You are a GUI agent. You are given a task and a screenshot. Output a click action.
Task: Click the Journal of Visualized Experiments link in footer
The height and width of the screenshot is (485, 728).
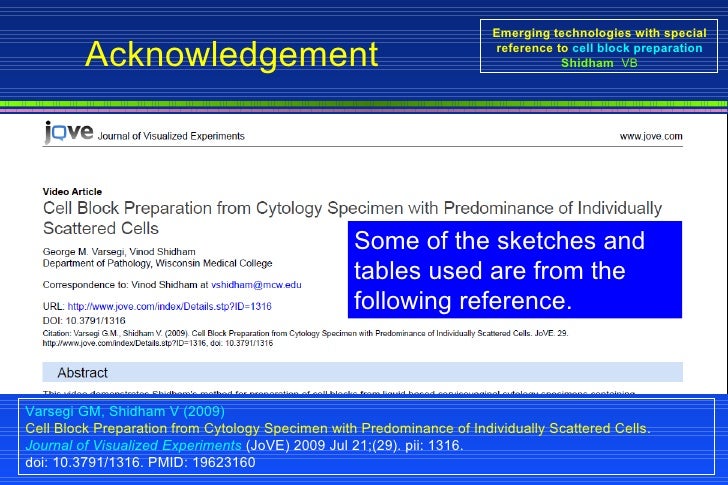(x=134, y=445)
